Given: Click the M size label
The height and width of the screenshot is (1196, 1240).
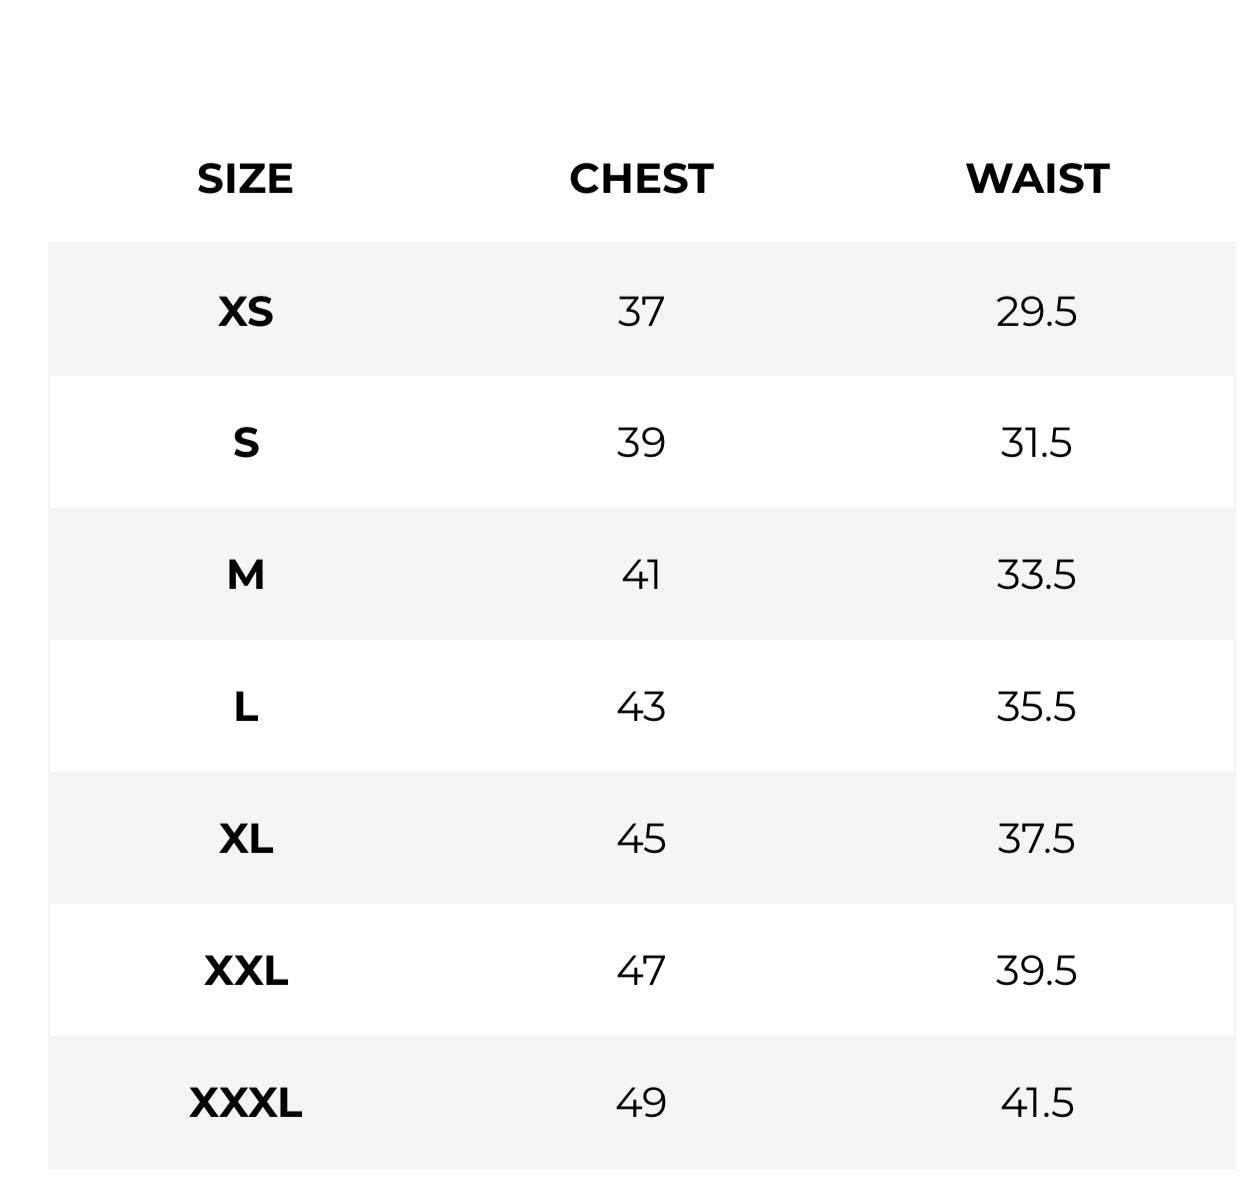Looking at the screenshot, I should coord(246,575).
